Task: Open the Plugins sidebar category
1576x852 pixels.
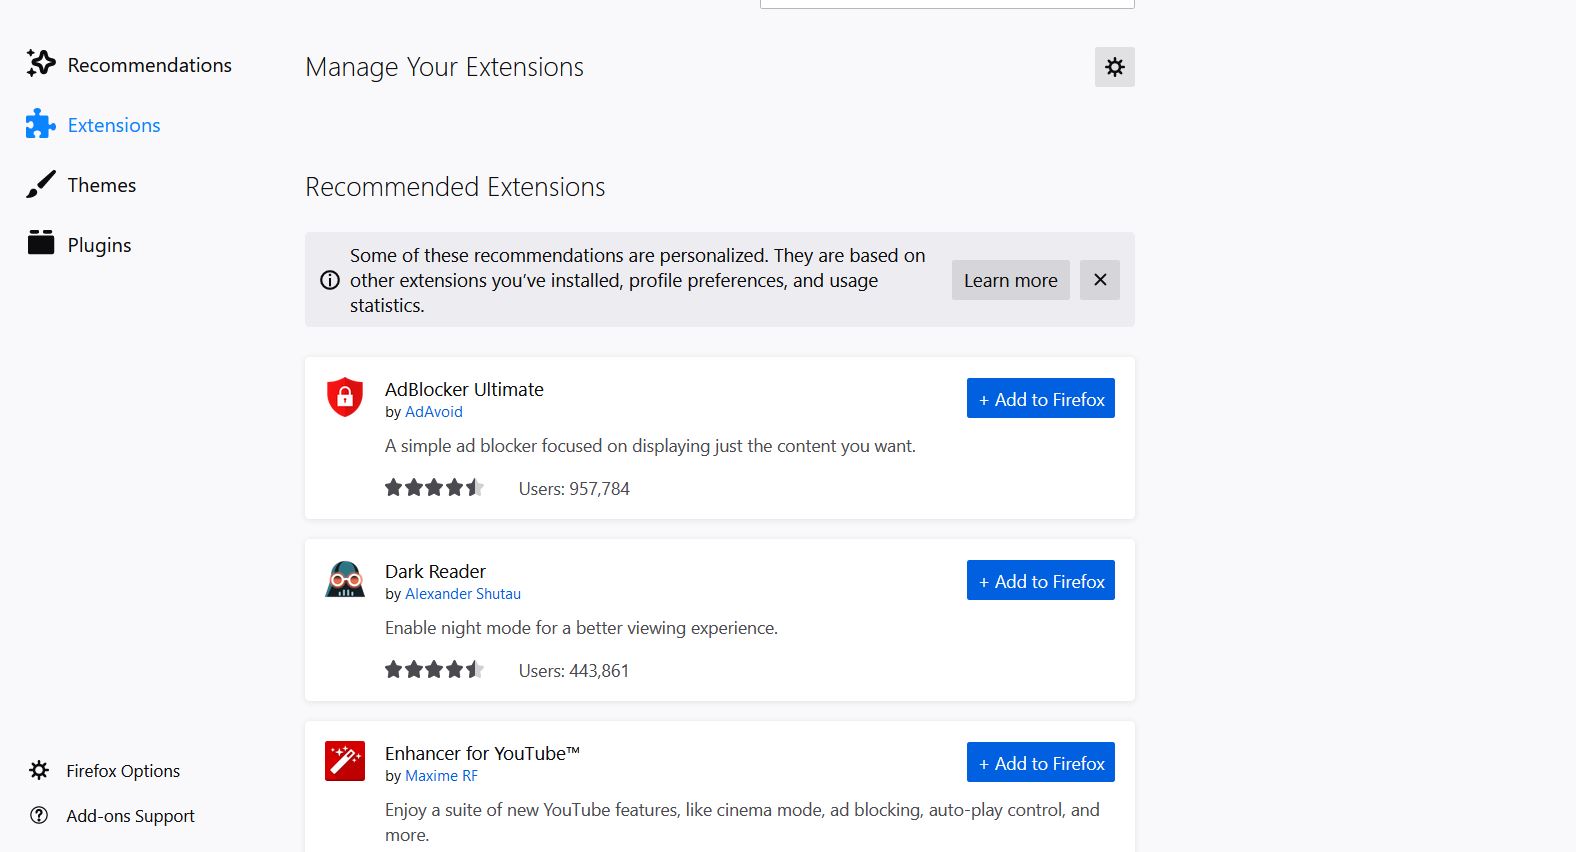Action: click(79, 245)
